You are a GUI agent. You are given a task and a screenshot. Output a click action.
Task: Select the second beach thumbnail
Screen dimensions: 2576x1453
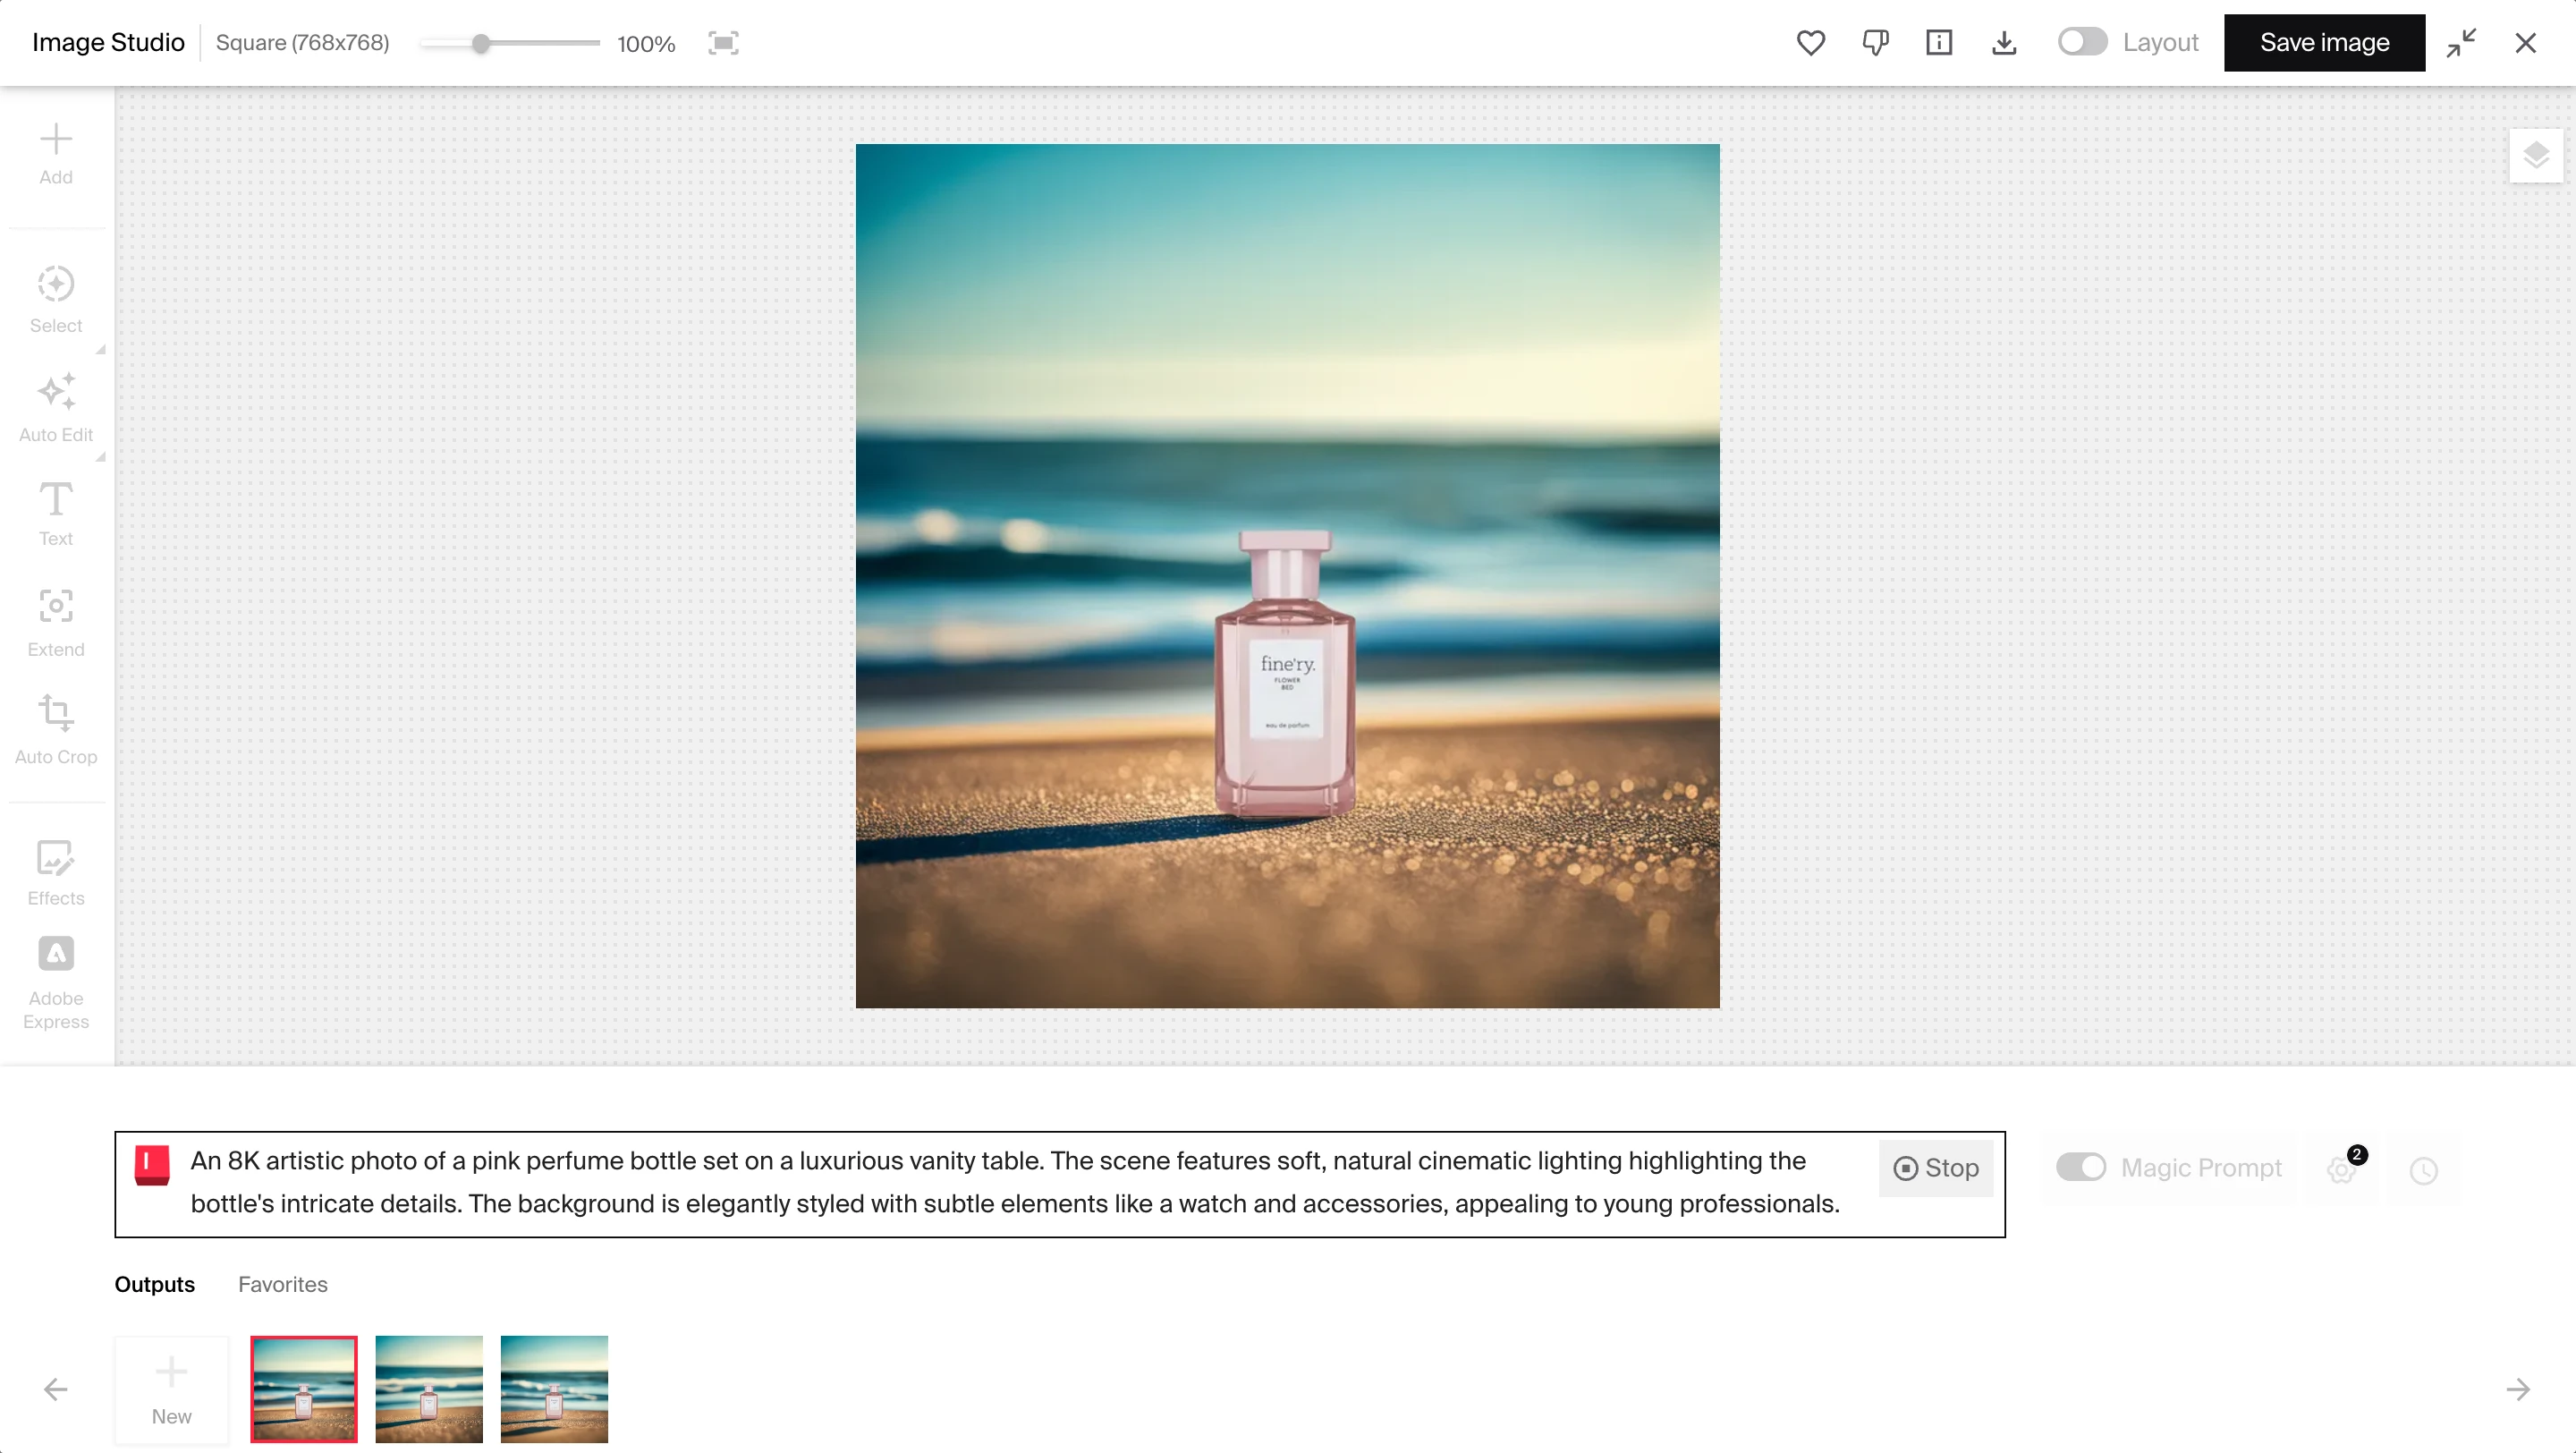coord(428,1389)
